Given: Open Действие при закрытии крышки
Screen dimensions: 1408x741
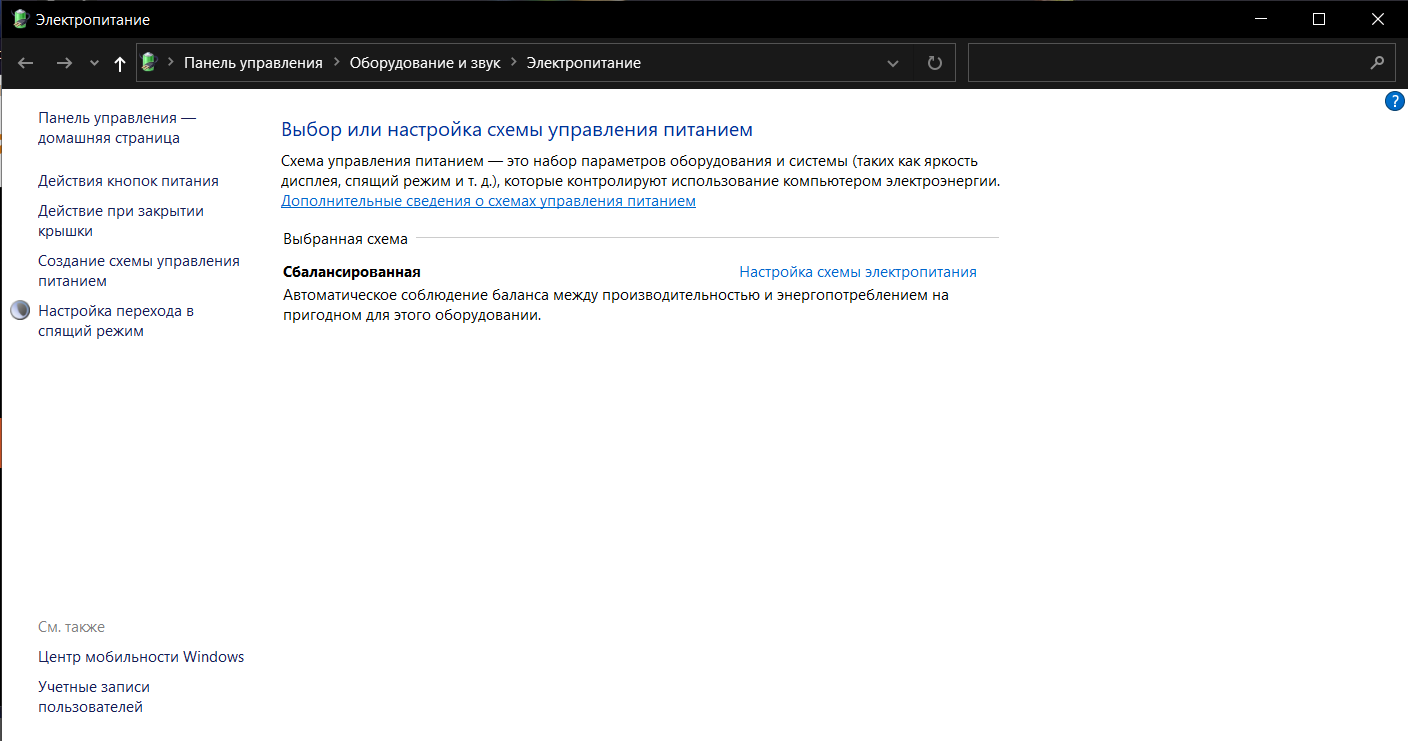Looking at the screenshot, I should coord(121,221).
